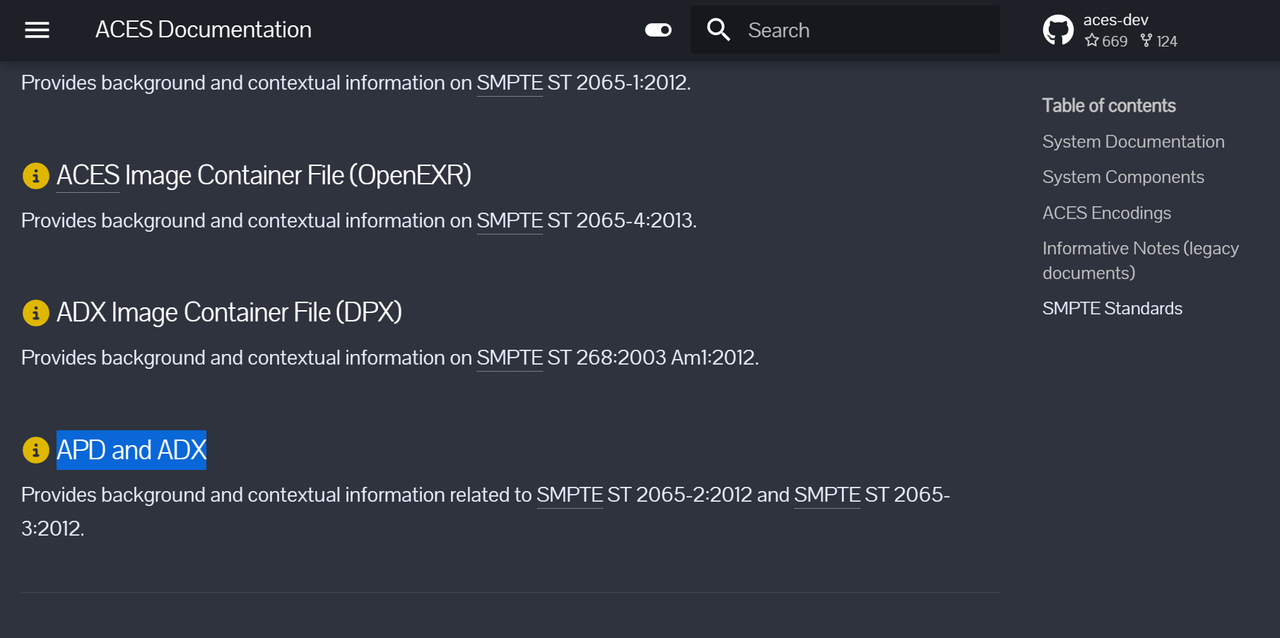Click info icon beside ADX Image Container File
The image size is (1280, 638).
coord(35,313)
